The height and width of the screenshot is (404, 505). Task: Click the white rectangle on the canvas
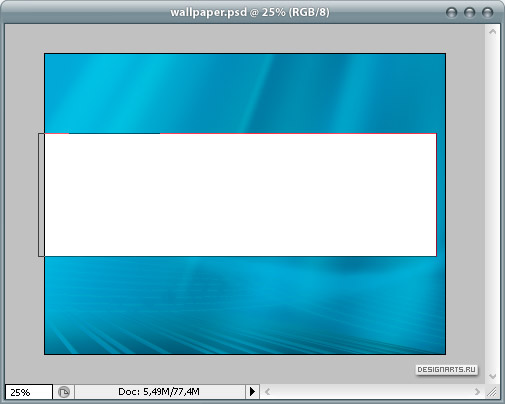tap(240, 195)
